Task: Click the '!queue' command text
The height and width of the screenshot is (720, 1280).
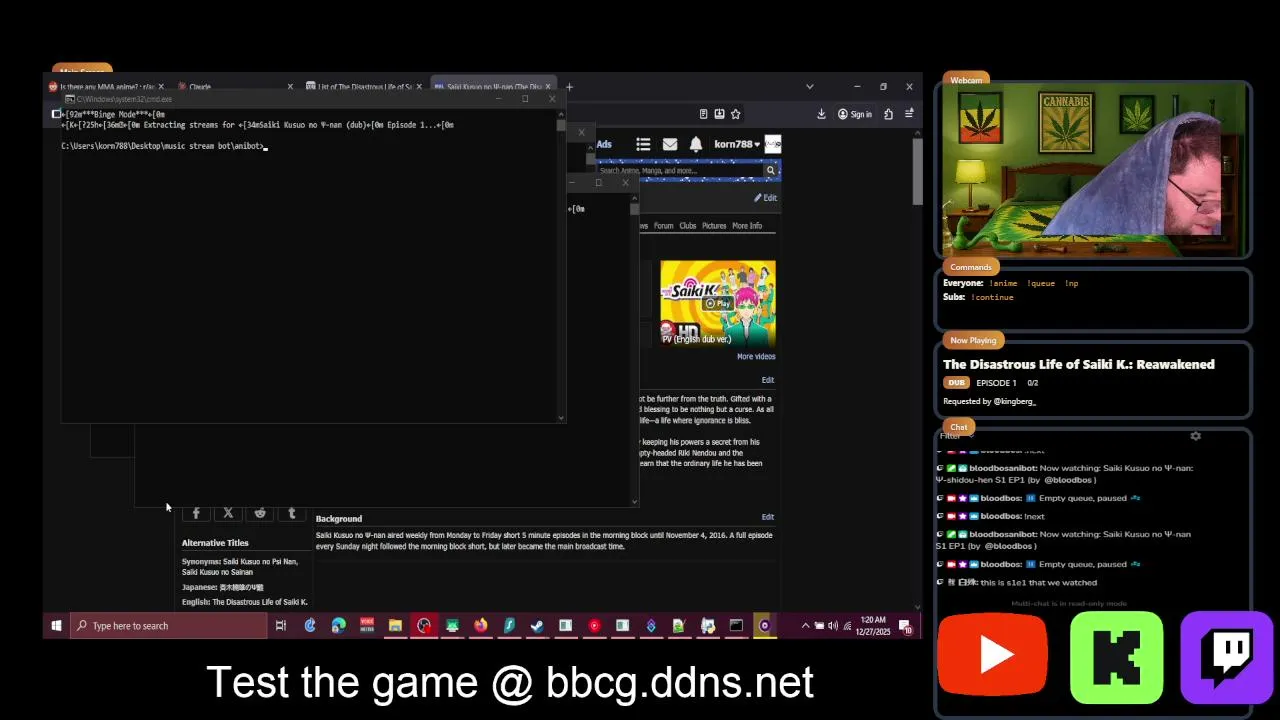Action: [x=1041, y=283]
